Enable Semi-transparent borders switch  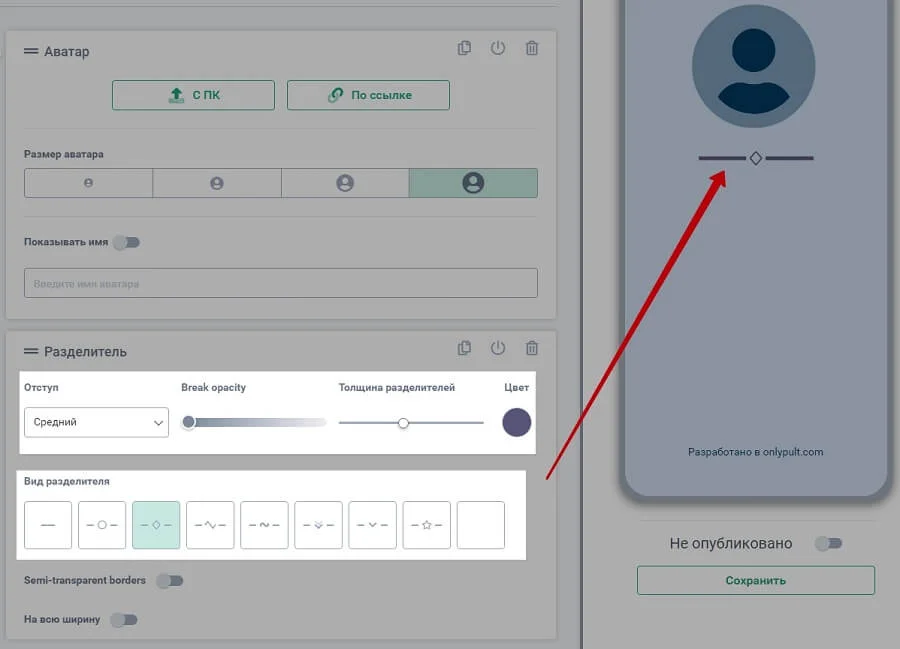tap(170, 580)
